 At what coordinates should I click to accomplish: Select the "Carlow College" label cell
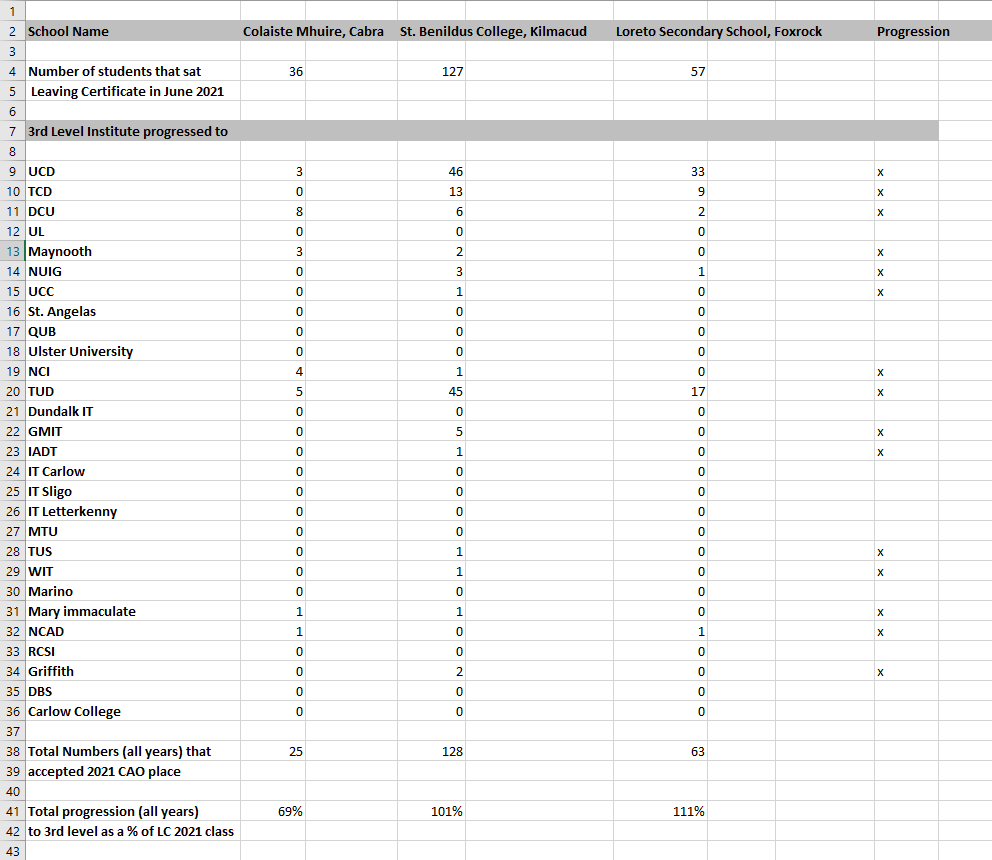pyautogui.click(x=74, y=711)
